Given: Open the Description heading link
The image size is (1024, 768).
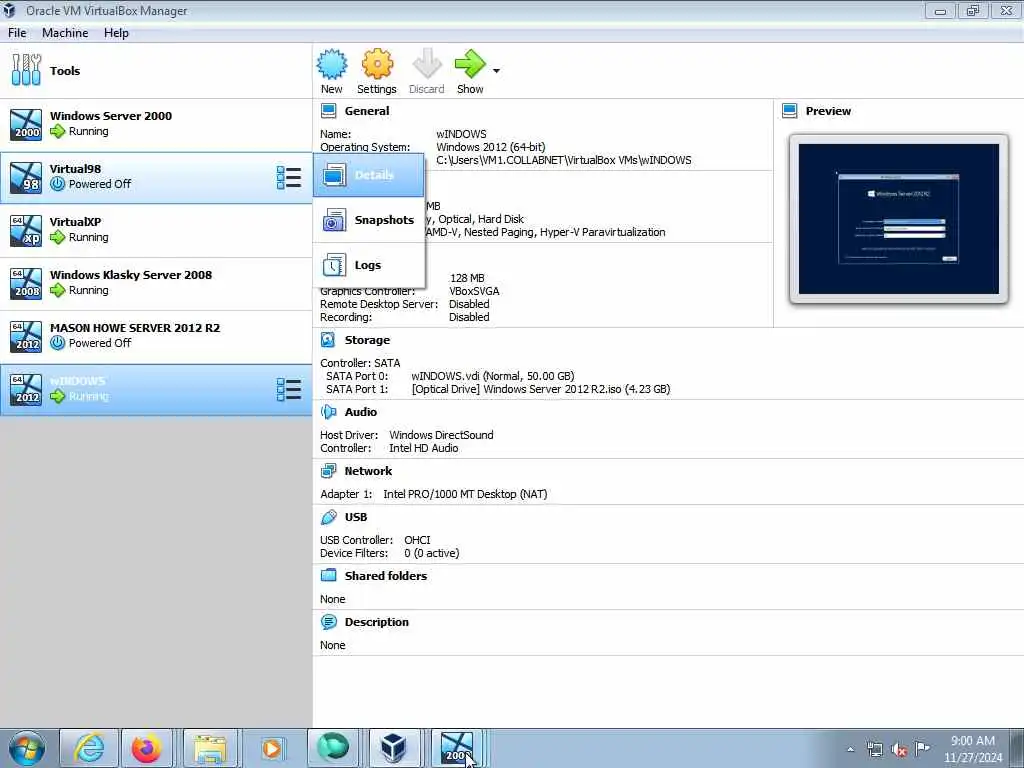Looking at the screenshot, I should pos(377,622).
